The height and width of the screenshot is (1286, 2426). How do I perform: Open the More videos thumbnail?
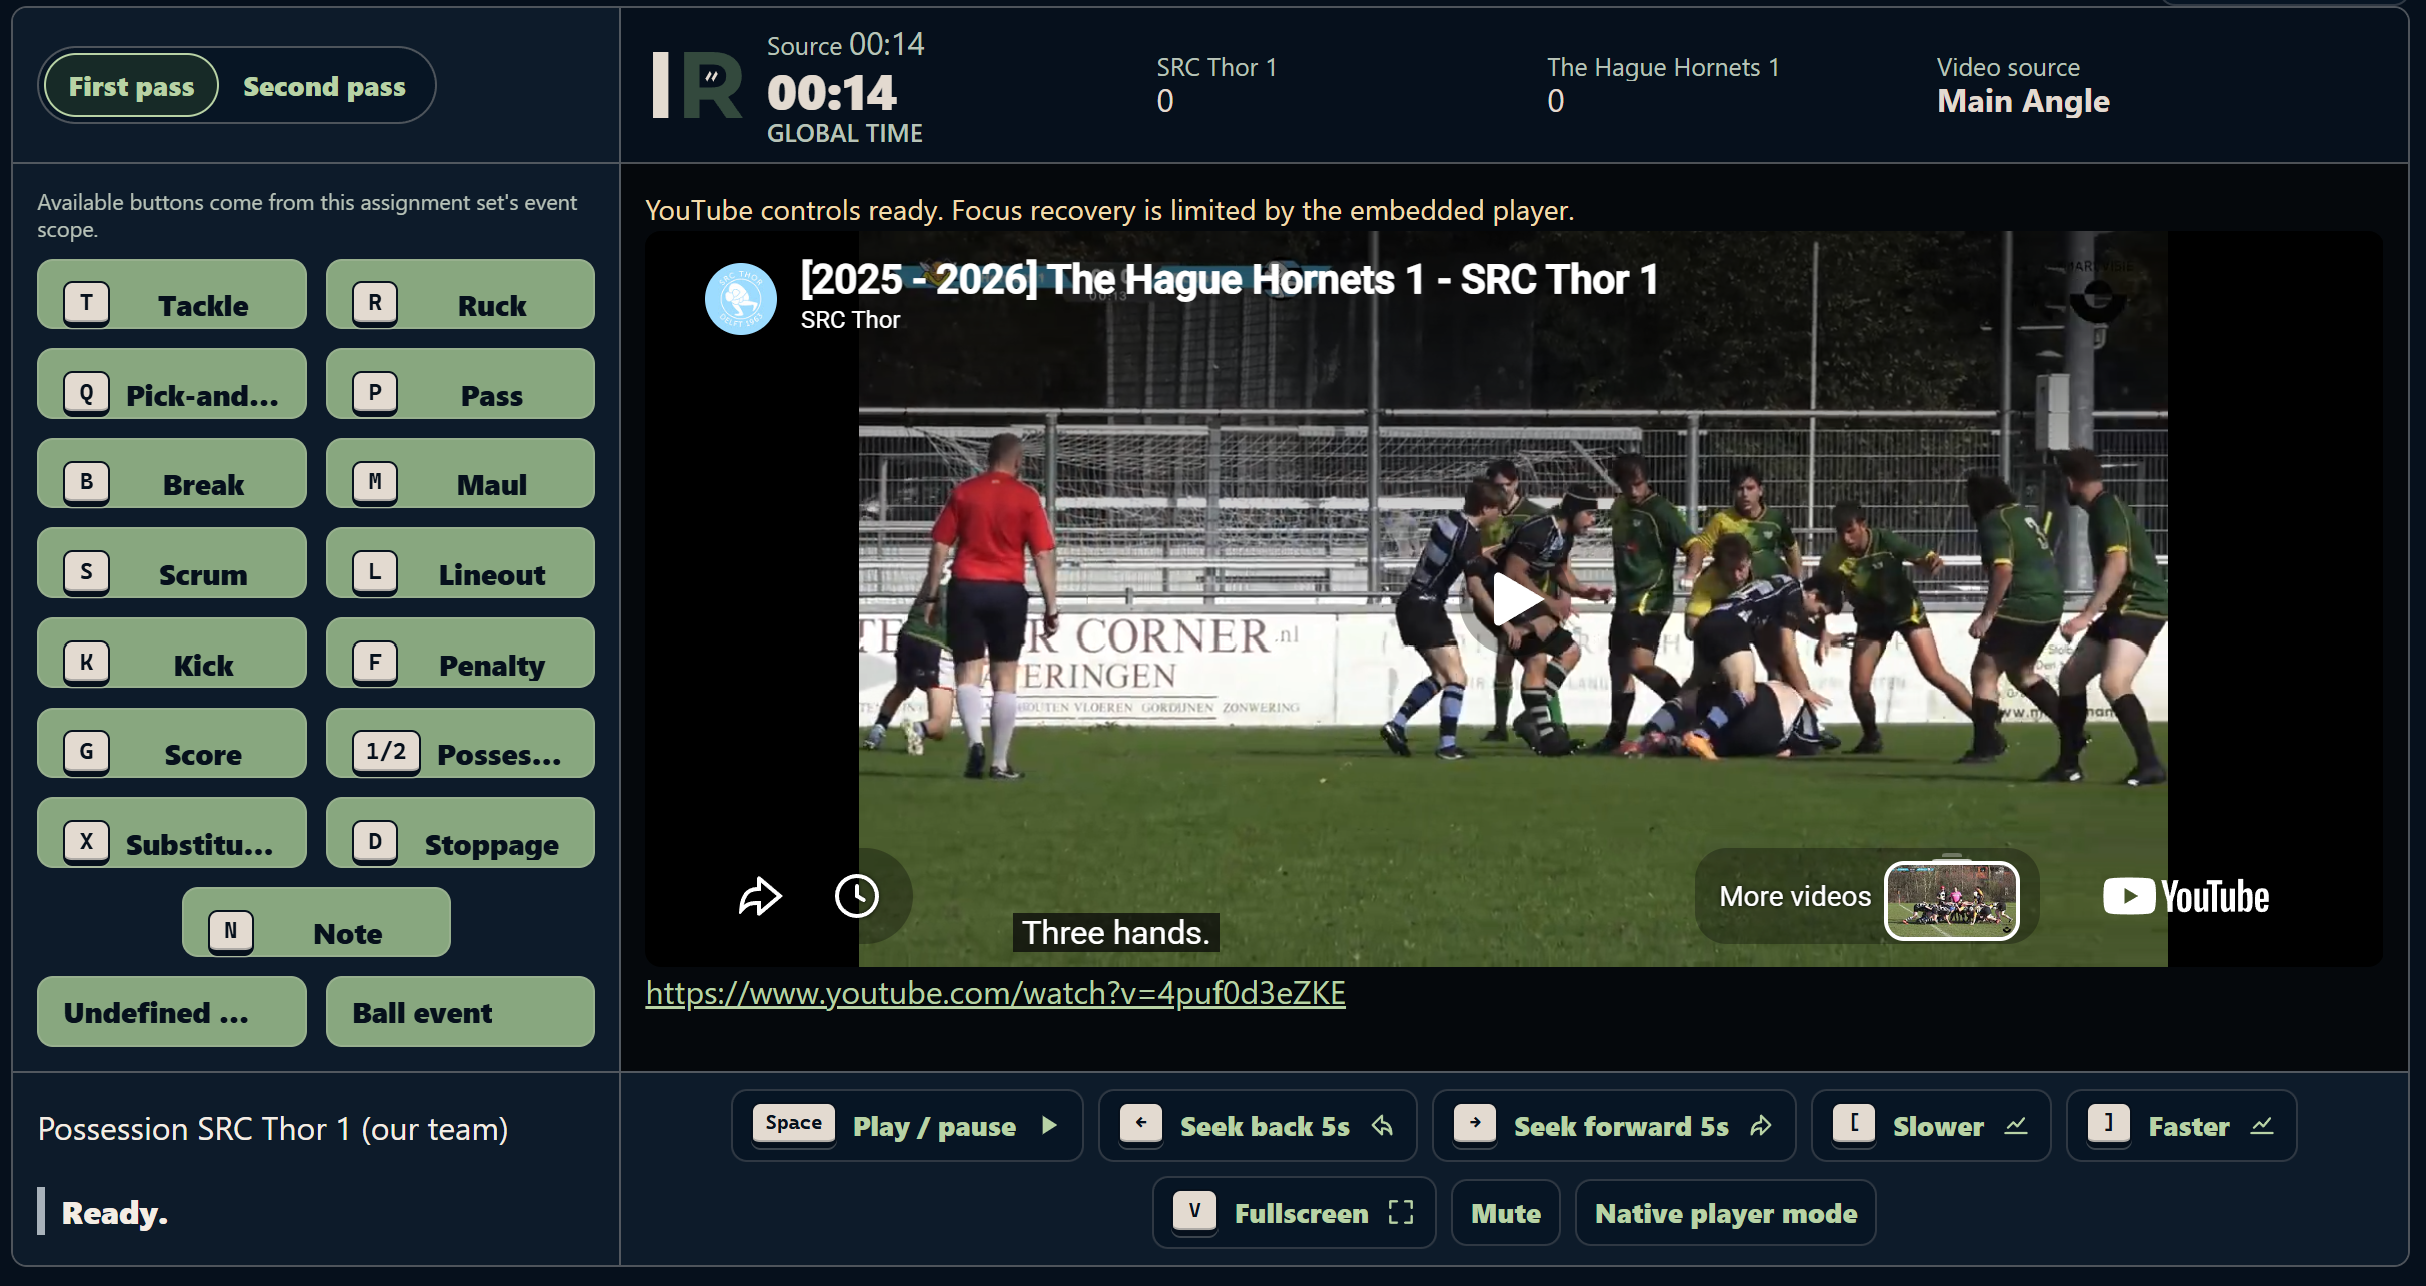[1951, 899]
